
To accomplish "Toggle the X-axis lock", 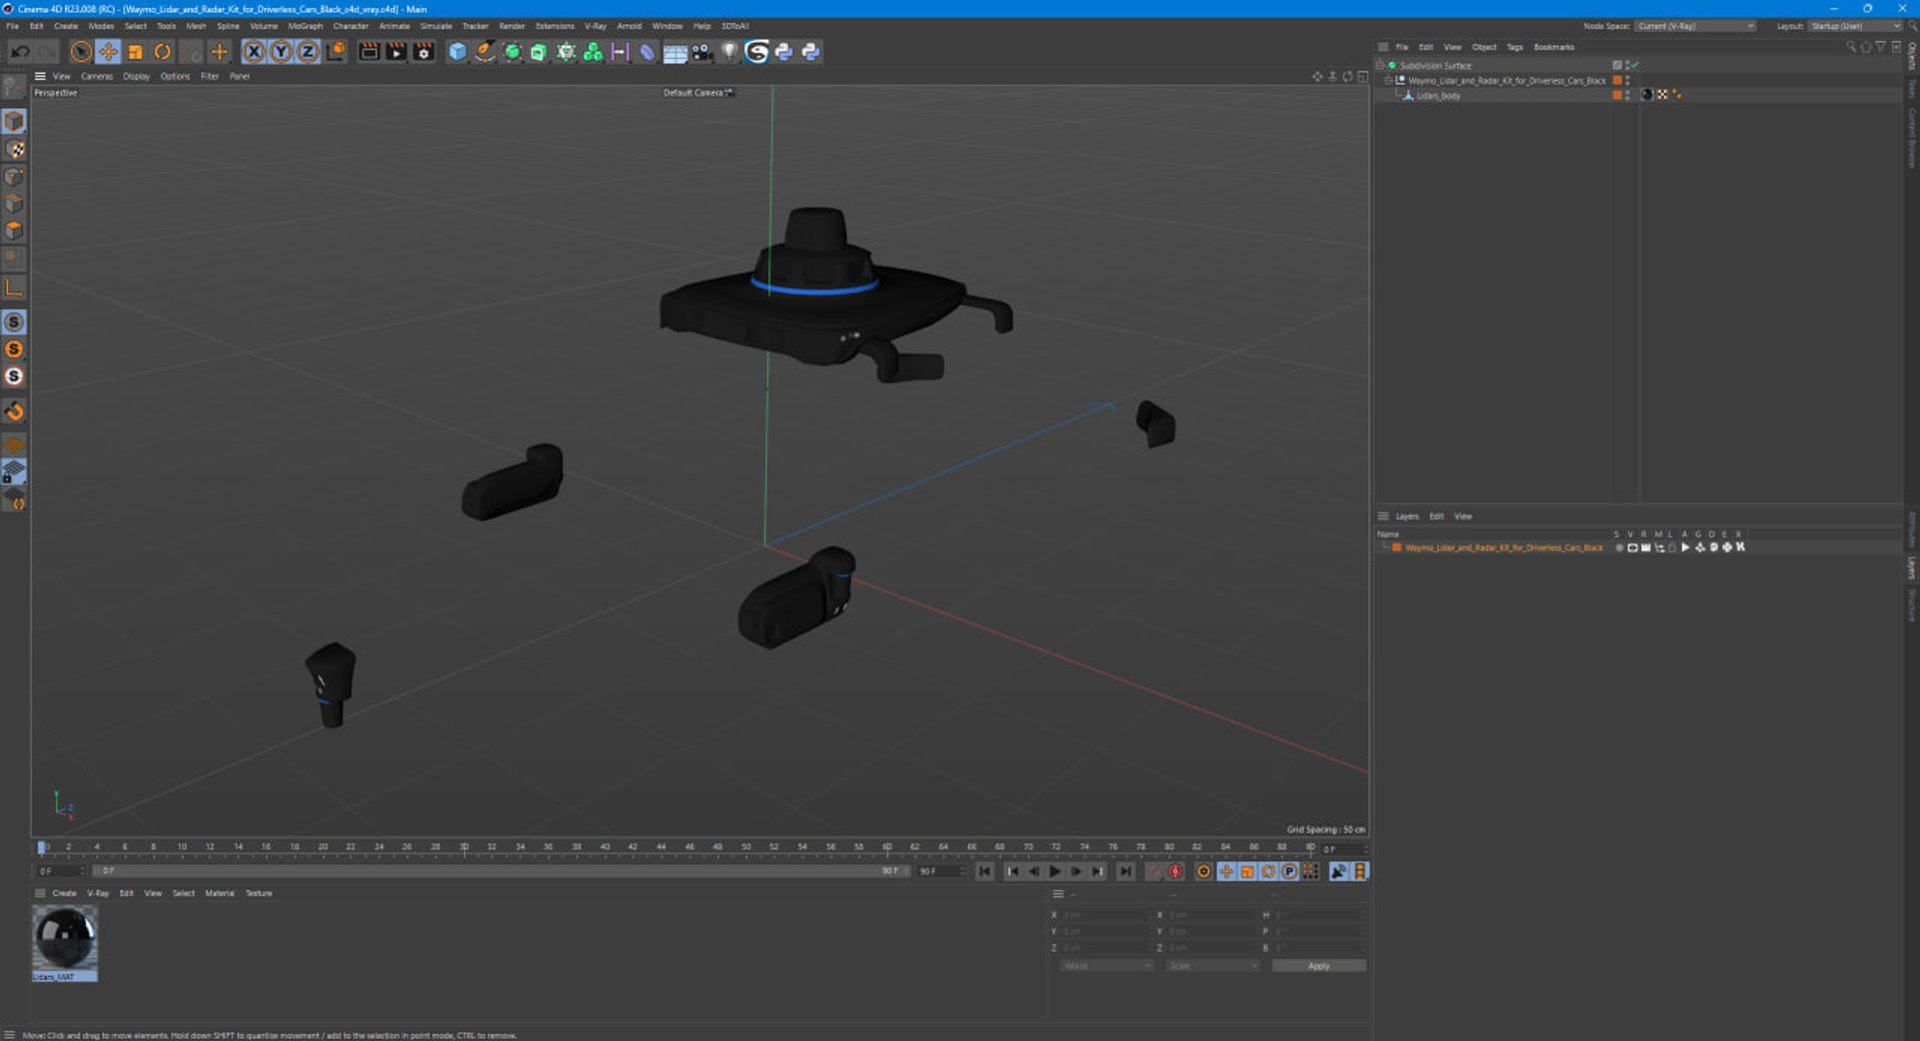I will coord(254,52).
